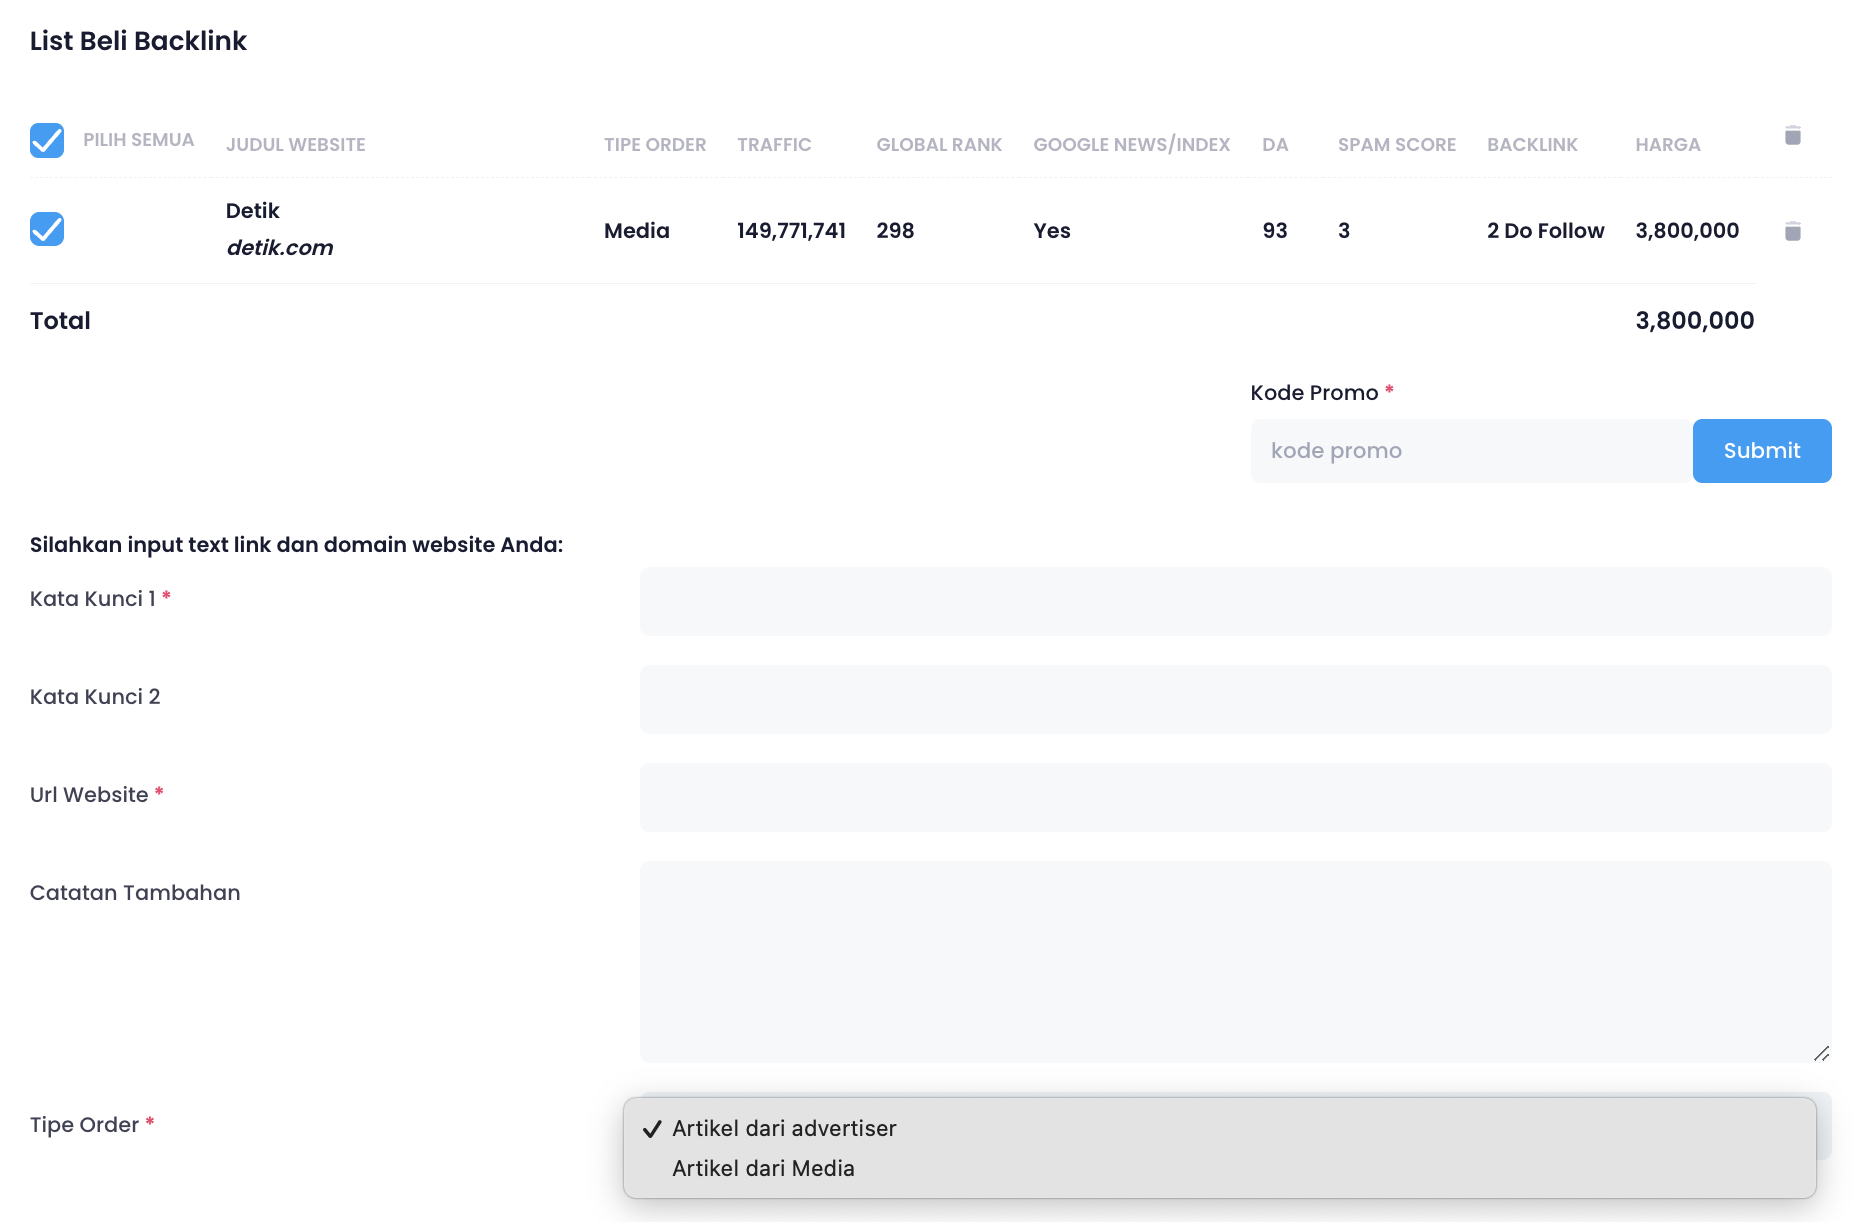Sort the table by HARGA column
Viewport: 1866px width, 1222px height.
[x=1667, y=144]
